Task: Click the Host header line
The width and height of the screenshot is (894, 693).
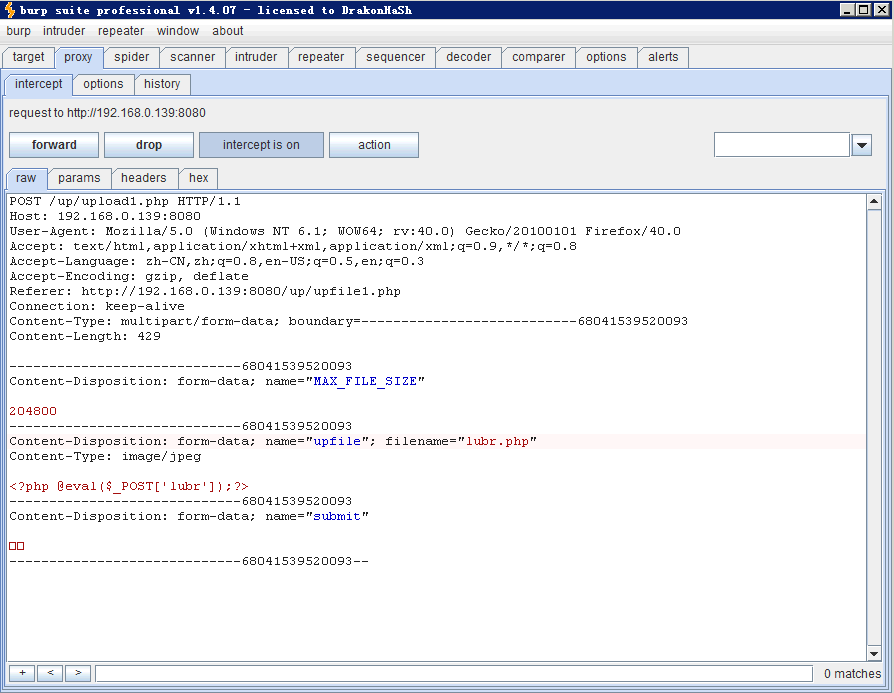Action: pyautogui.click(x=105, y=216)
